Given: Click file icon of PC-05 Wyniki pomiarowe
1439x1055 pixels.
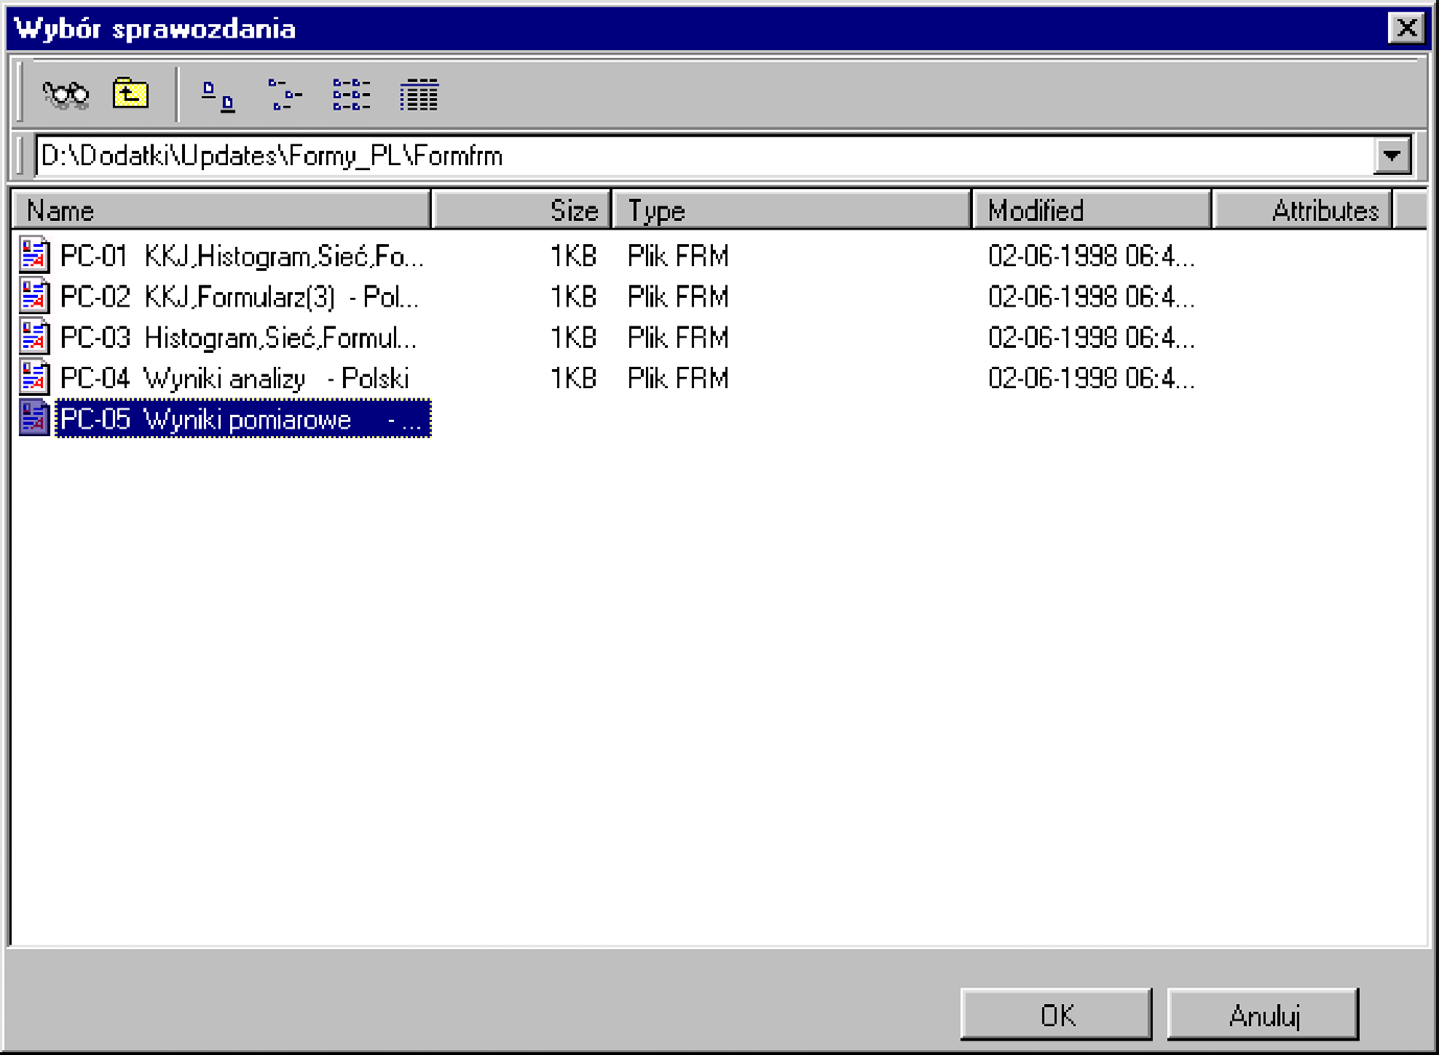Looking at the screenshot, I should pos(35,419).
